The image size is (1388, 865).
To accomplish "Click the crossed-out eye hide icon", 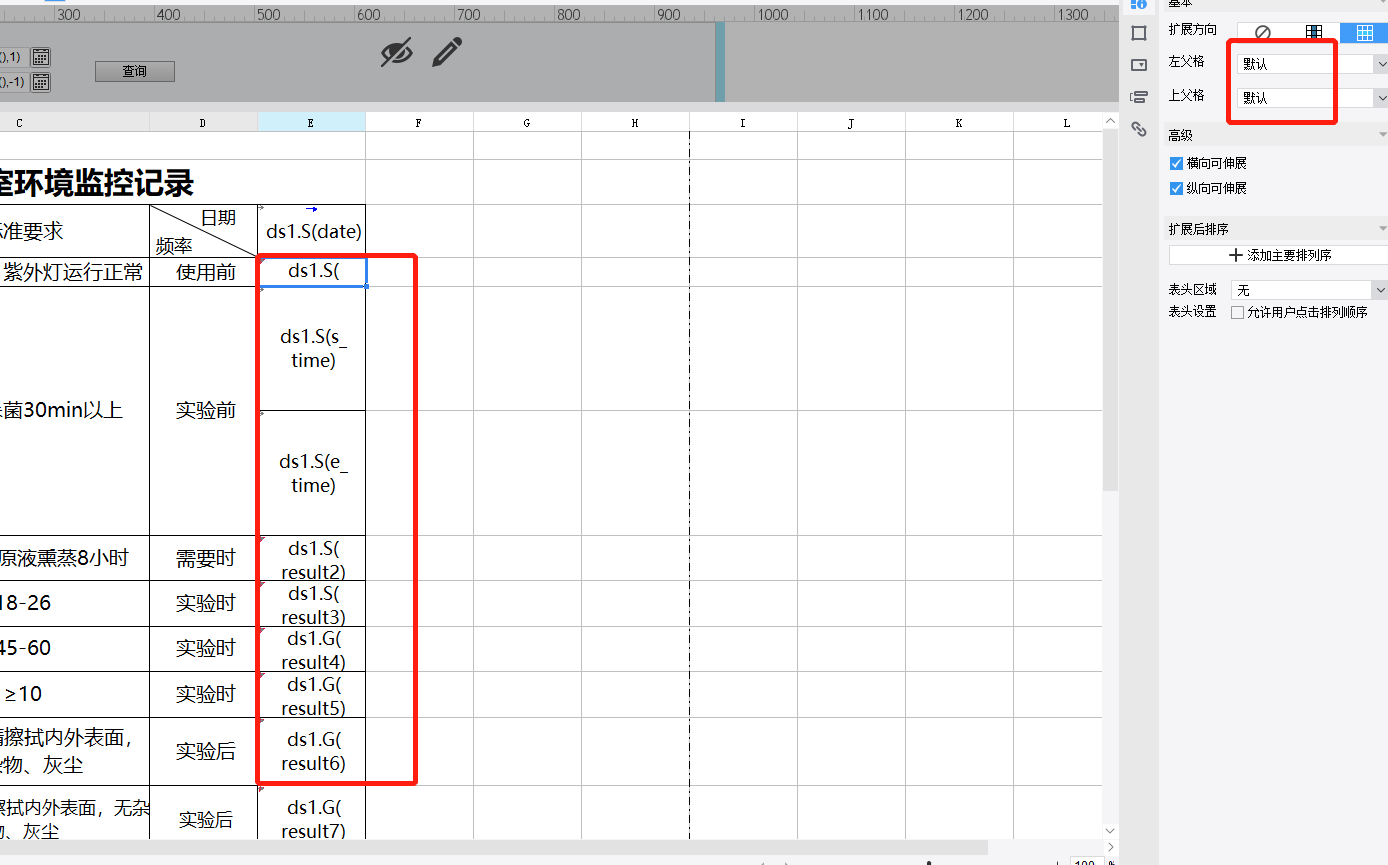I will 396,52.
